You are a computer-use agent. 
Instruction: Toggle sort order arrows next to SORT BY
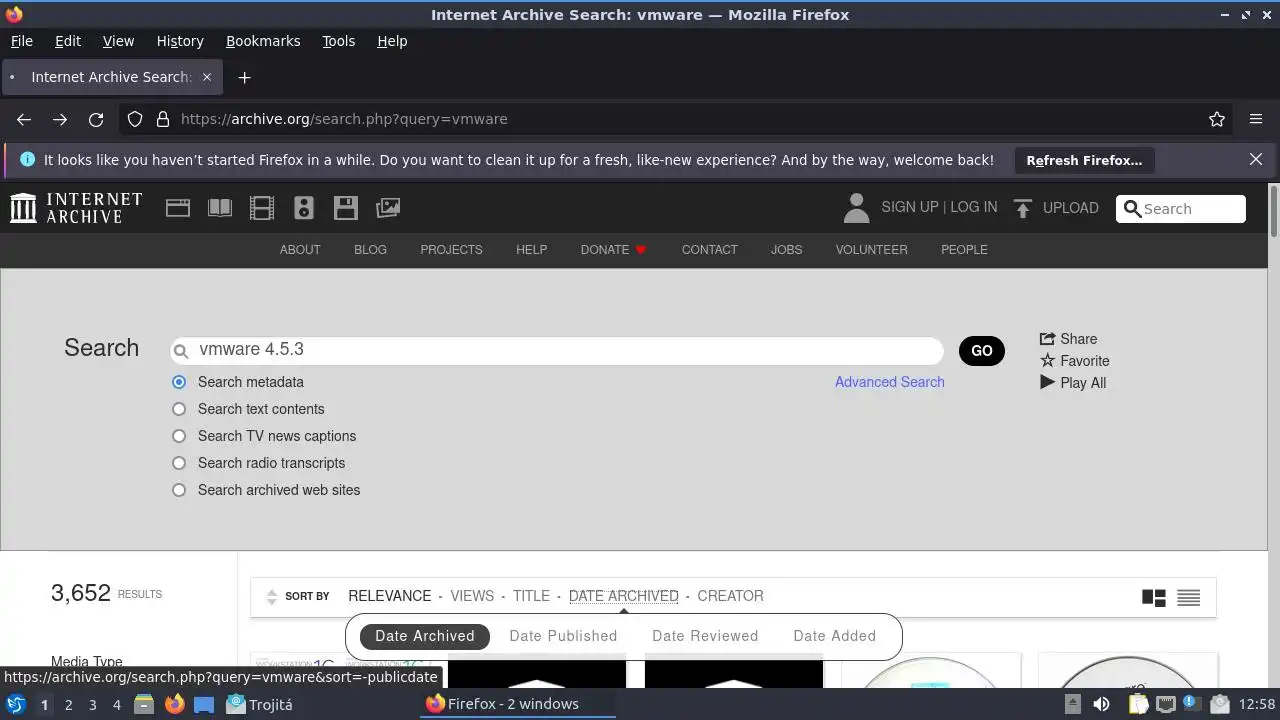click(271, 597)
